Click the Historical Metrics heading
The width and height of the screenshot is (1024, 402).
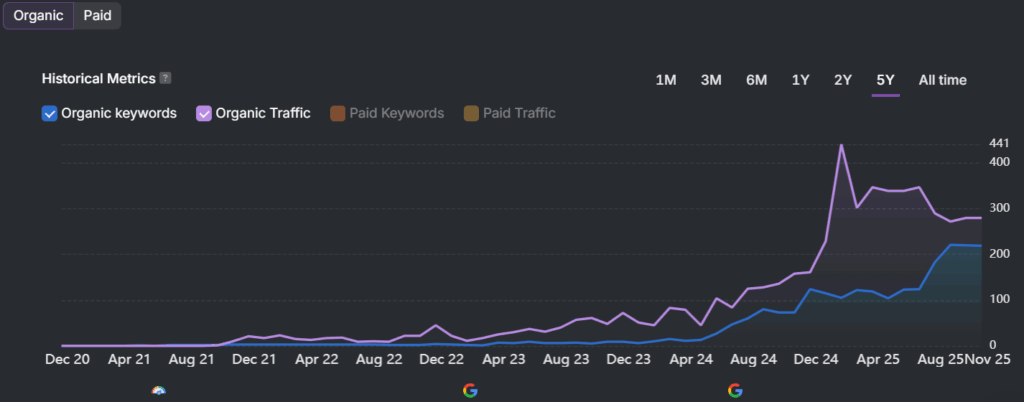pos(98,78)
